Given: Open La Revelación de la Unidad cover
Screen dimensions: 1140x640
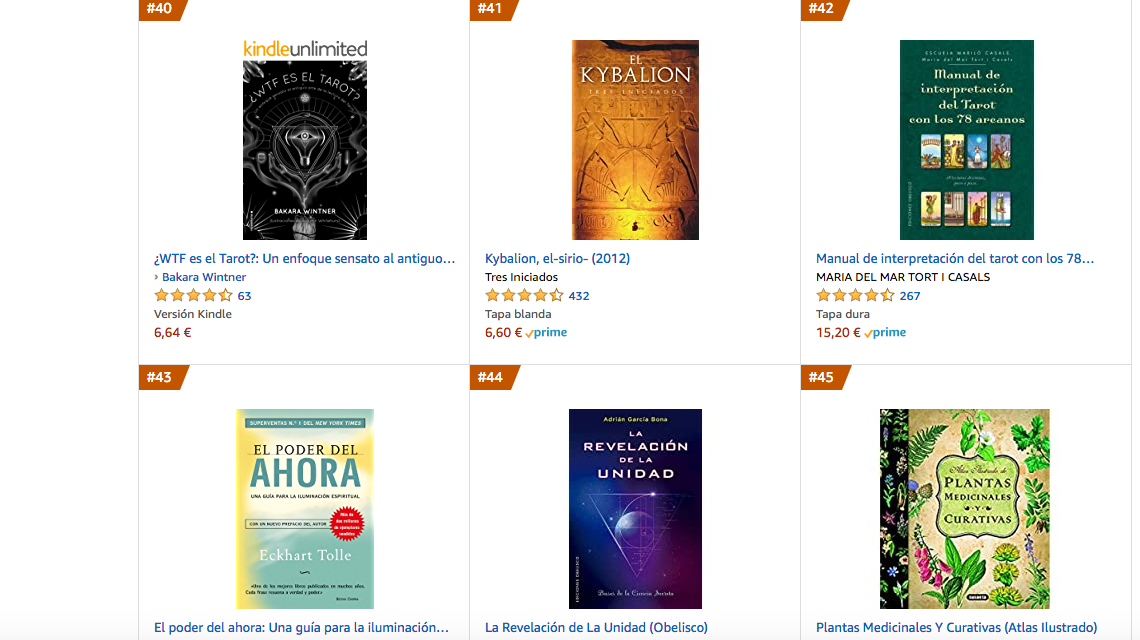Looking at the screenshot, I should click(635, 508).
